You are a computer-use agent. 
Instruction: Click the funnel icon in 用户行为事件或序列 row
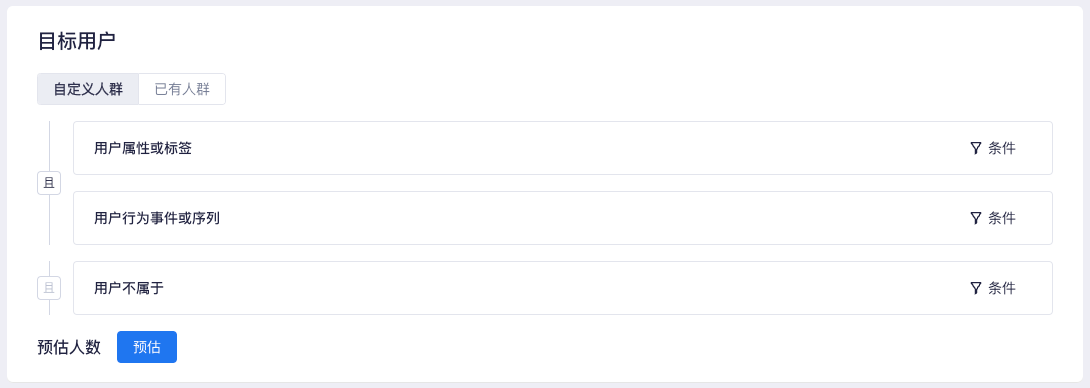[975, 218]
